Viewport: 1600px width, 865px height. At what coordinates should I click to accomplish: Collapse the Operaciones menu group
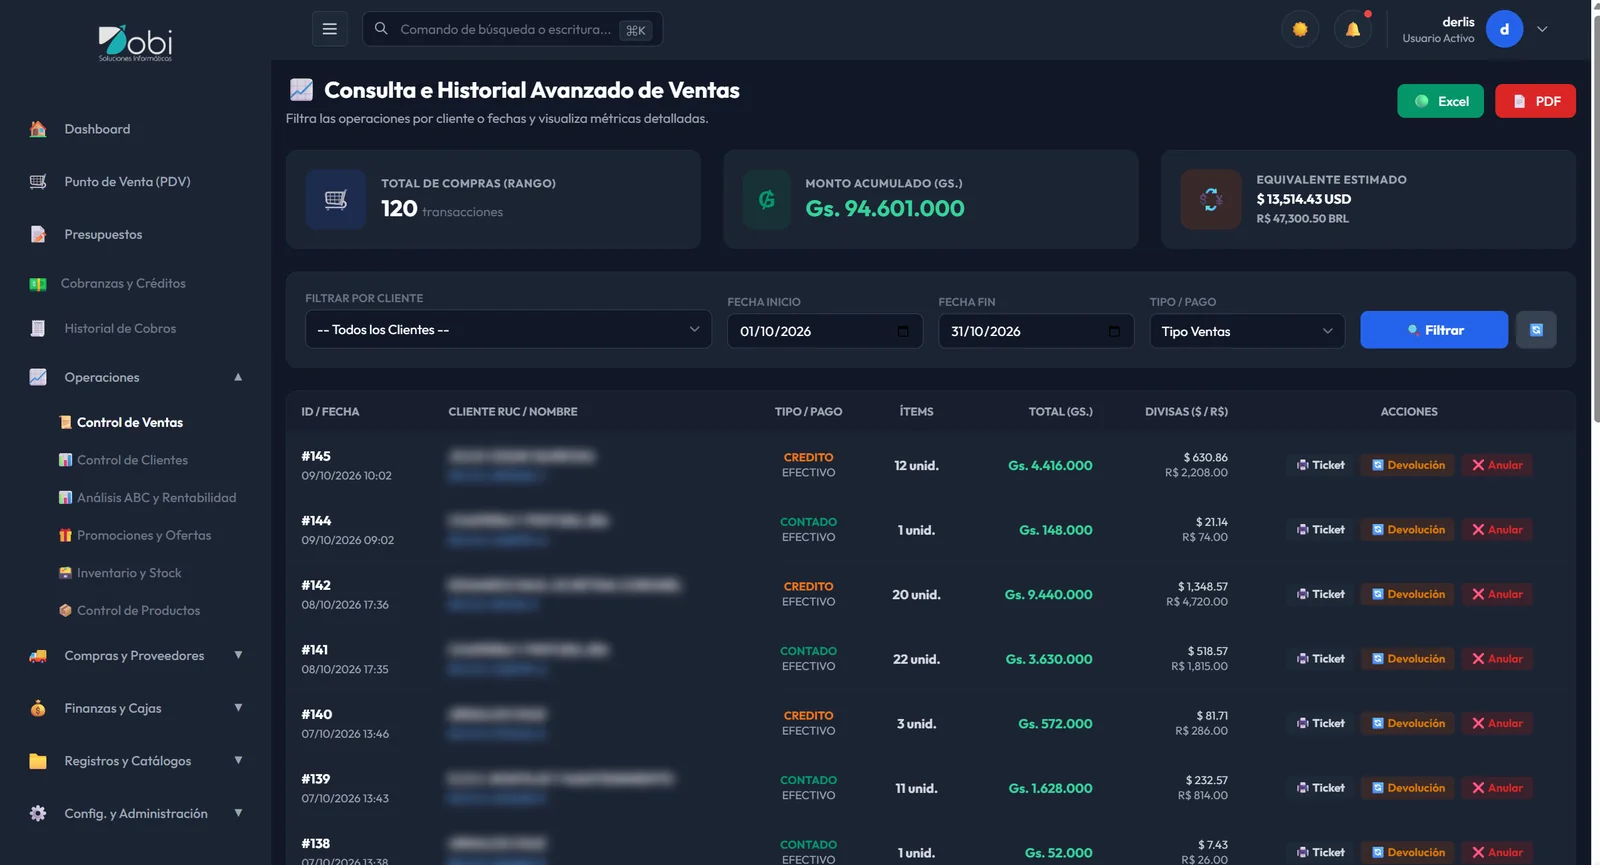click(136, 377)
